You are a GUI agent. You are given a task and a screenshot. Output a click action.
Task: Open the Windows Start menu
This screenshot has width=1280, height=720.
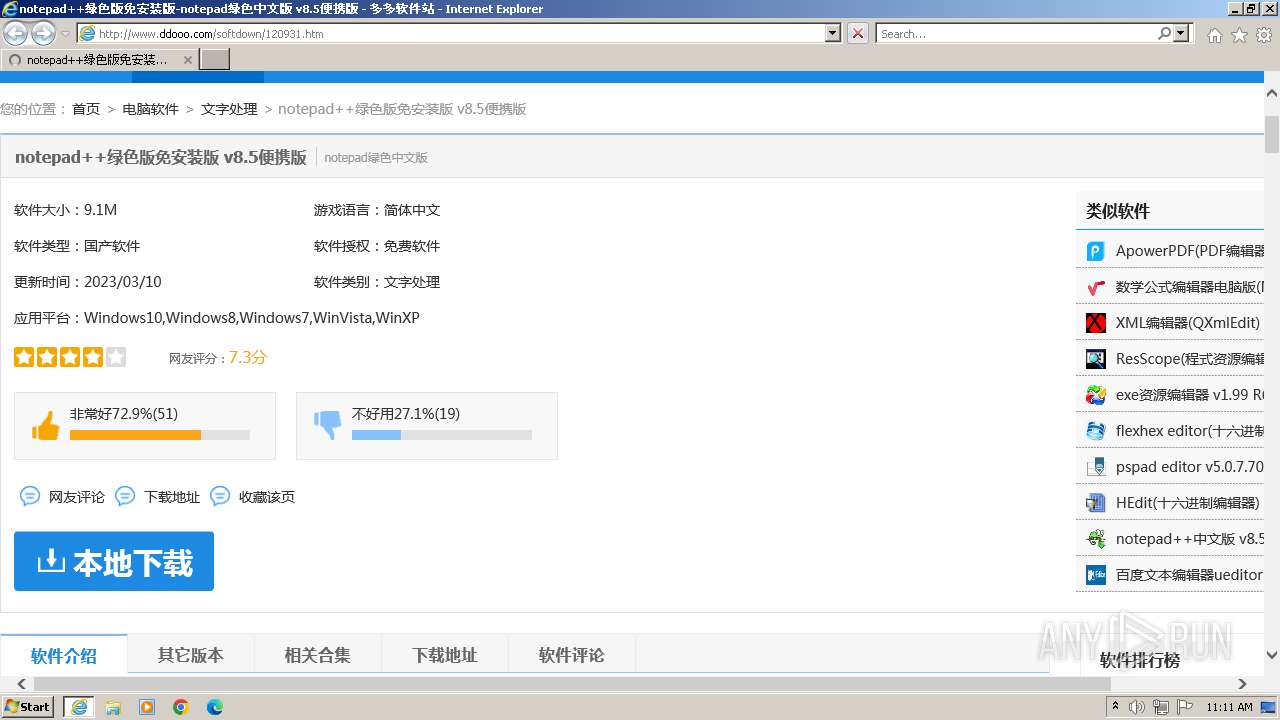click(29, 707)
